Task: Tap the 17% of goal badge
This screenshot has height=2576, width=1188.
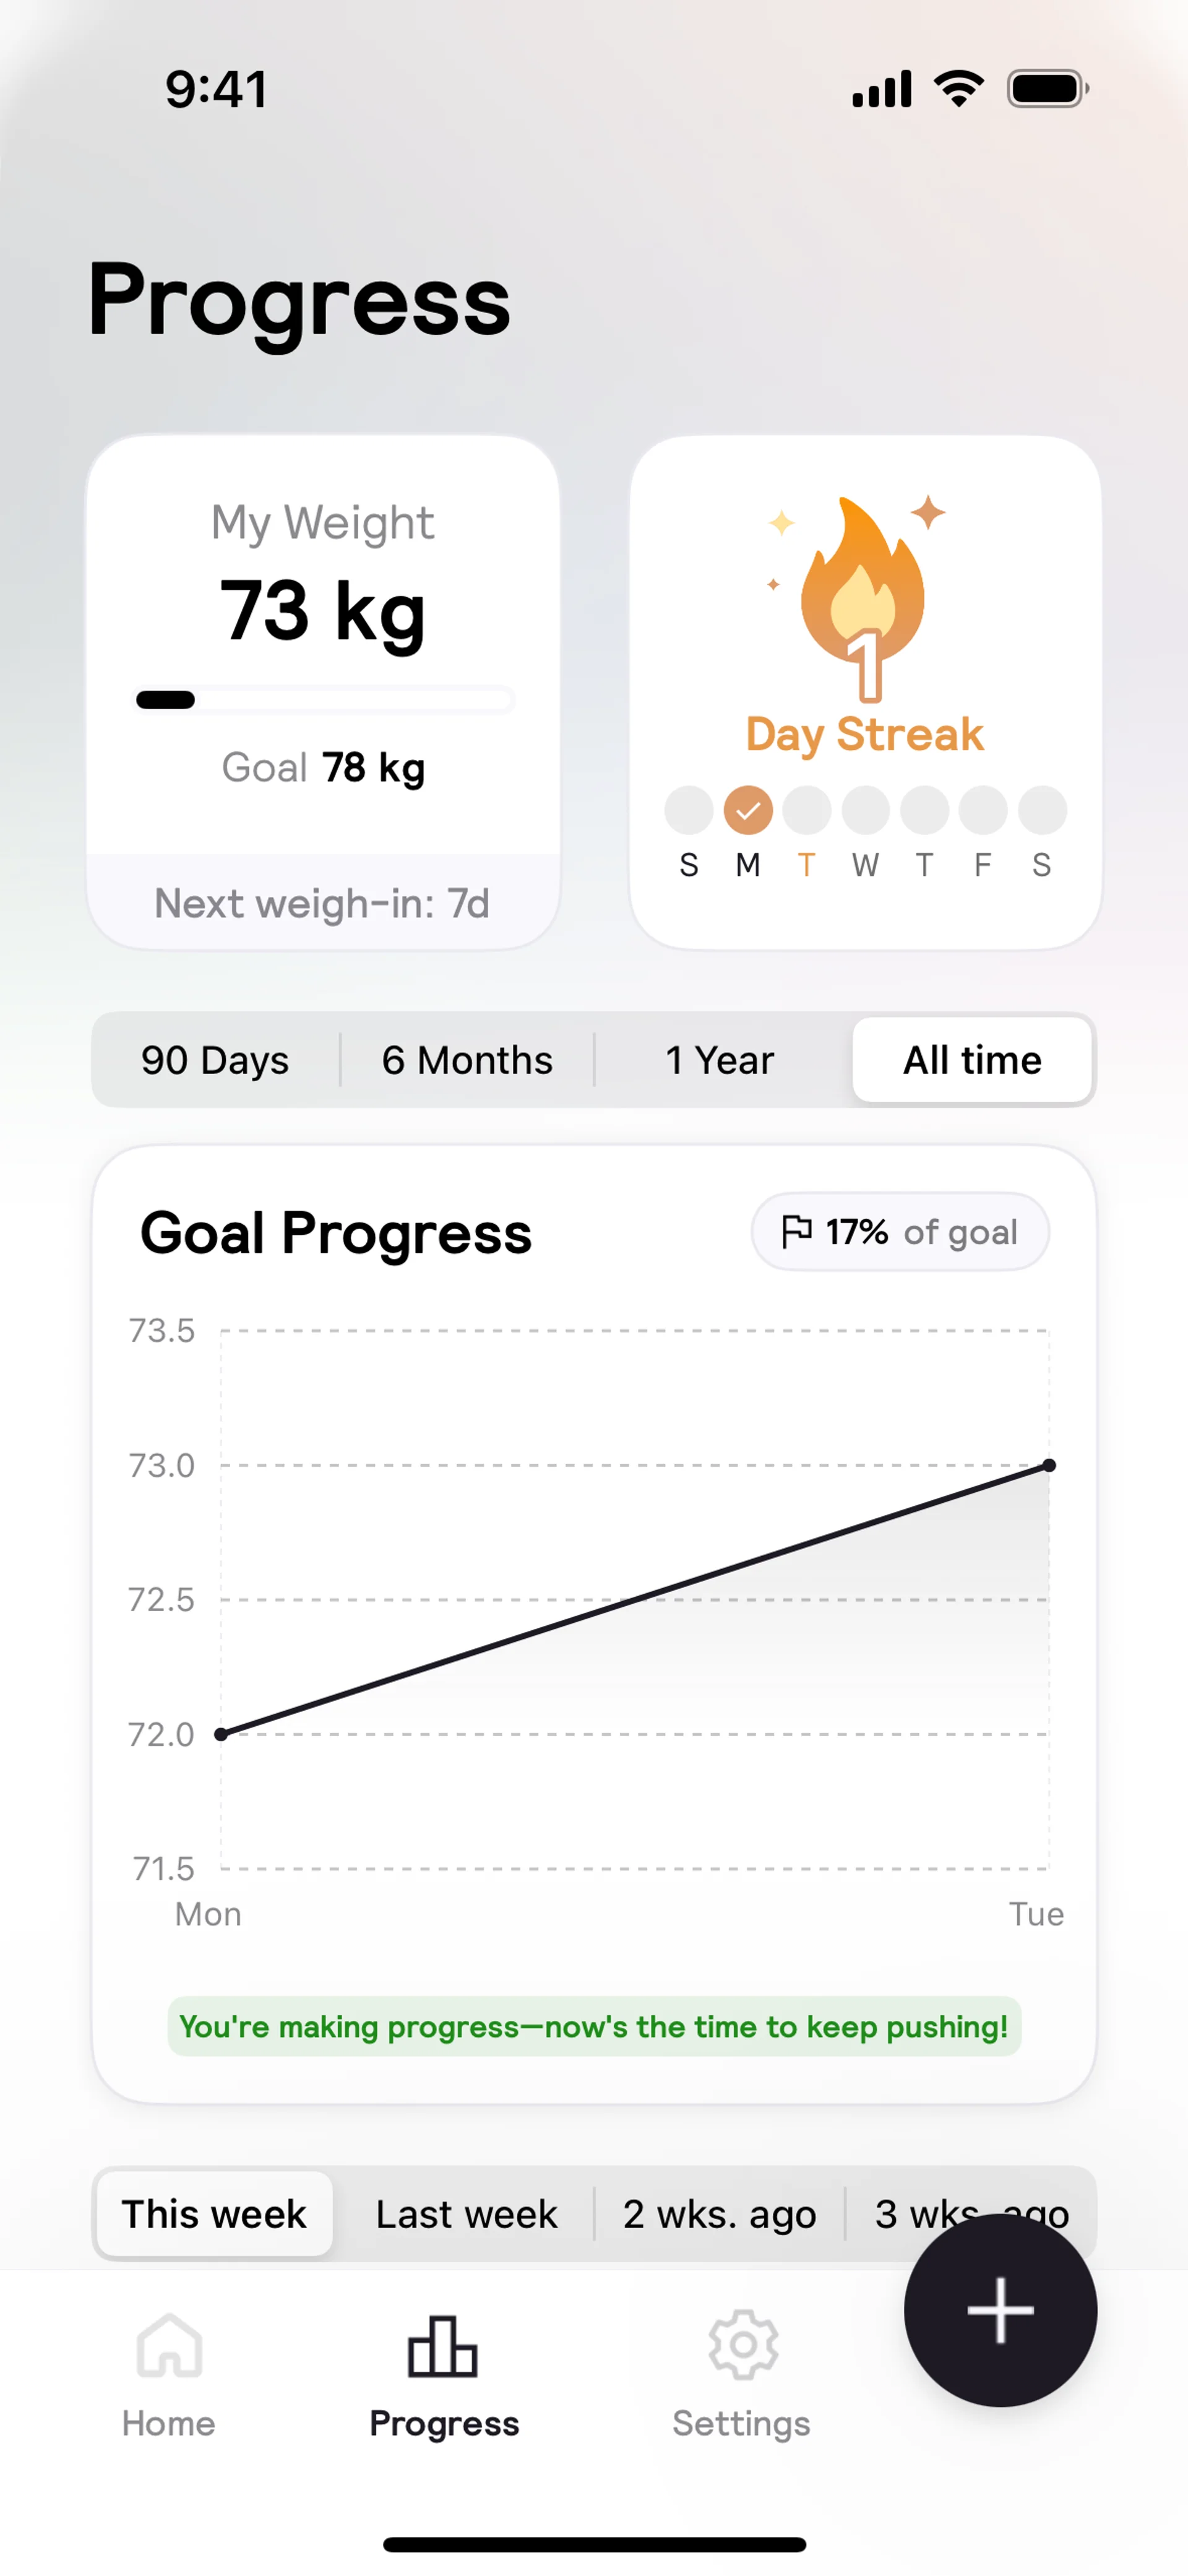Action: coord(900,1231)
